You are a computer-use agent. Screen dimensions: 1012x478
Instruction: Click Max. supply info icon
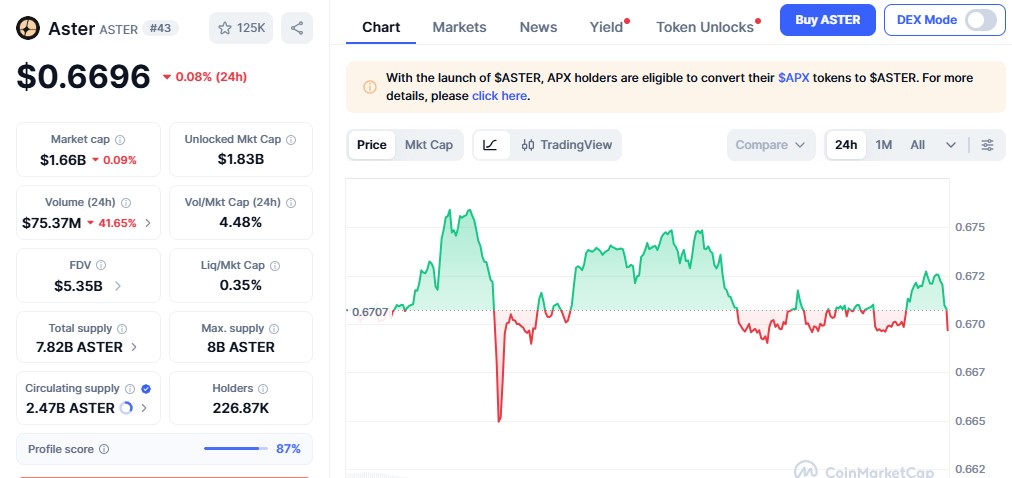point(274,328)
